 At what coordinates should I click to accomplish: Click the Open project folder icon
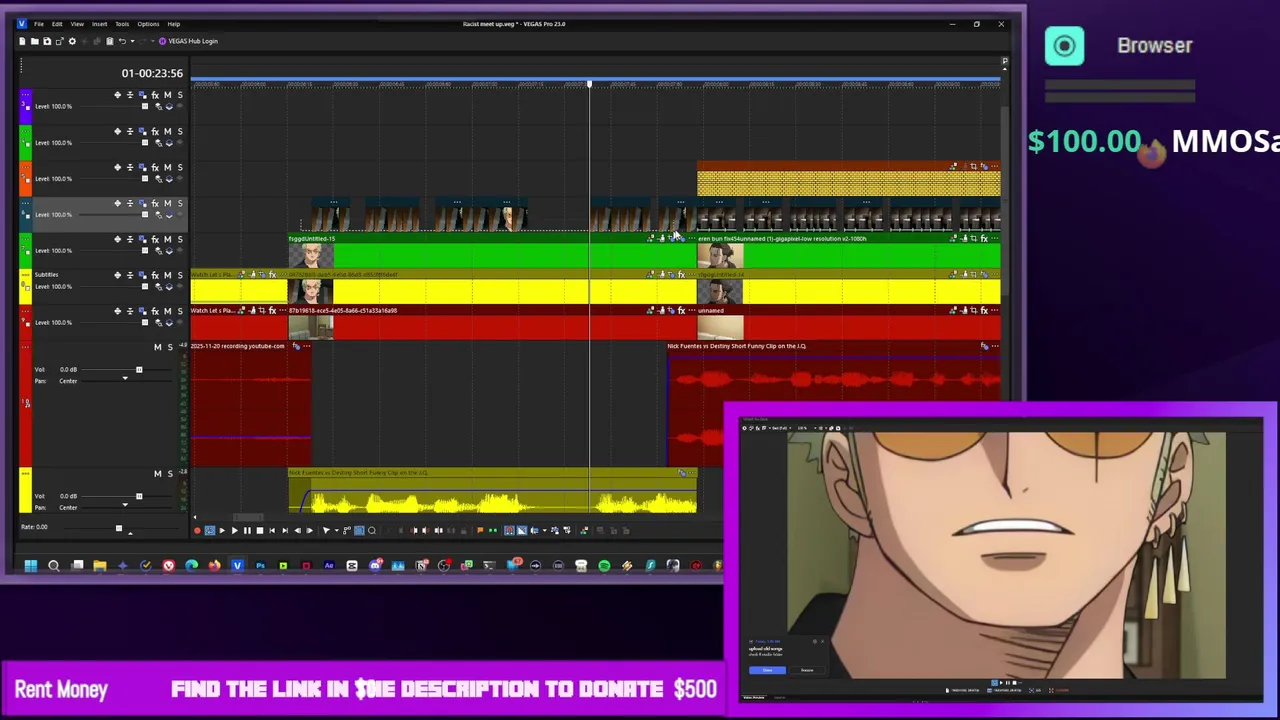pyautogui.click(x=34, y=41)
